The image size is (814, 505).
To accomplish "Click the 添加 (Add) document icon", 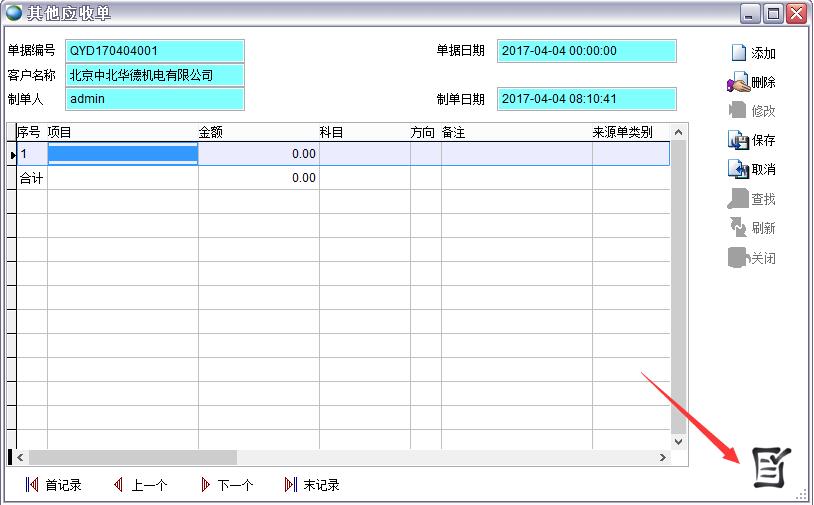I will click(737, 53).
